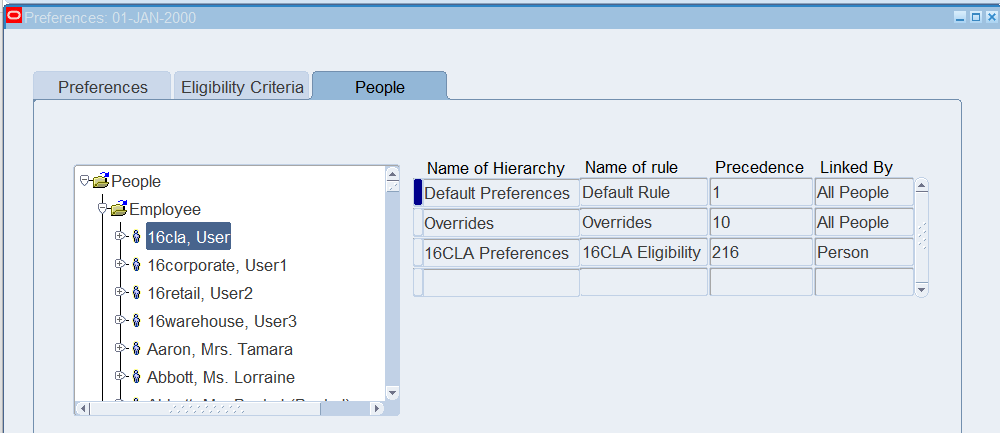Click person icon beside 16warehouse, User3

click(136, 321)
